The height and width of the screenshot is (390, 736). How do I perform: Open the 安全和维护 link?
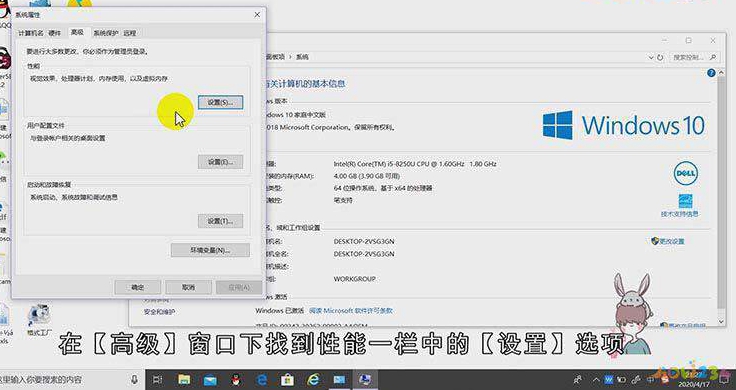pos(159,312)
